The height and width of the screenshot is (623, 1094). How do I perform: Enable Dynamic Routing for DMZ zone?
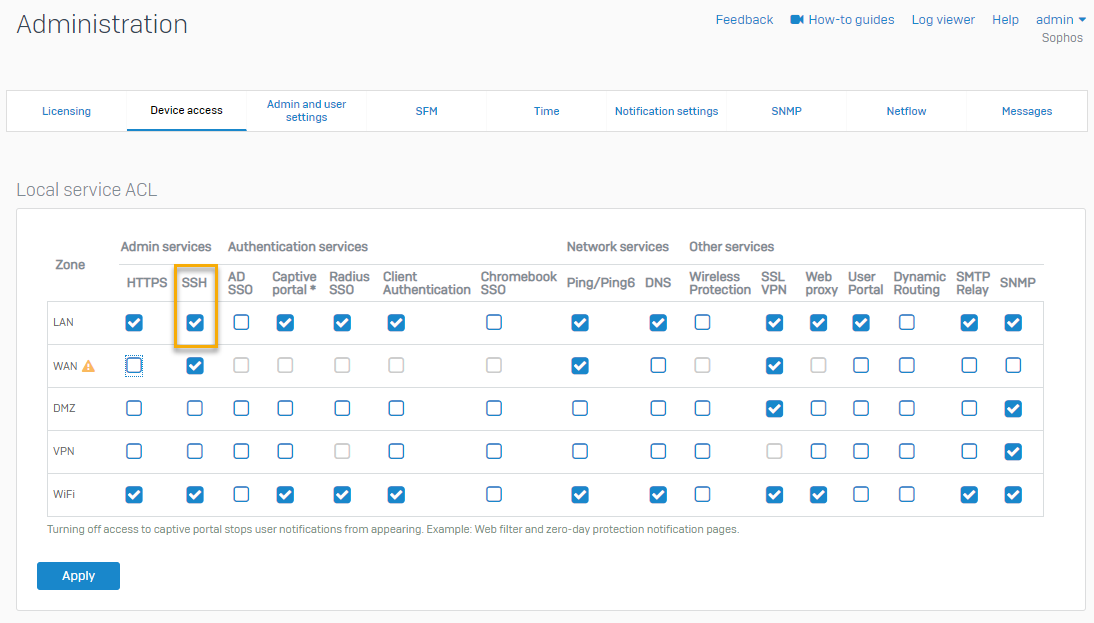906,408
